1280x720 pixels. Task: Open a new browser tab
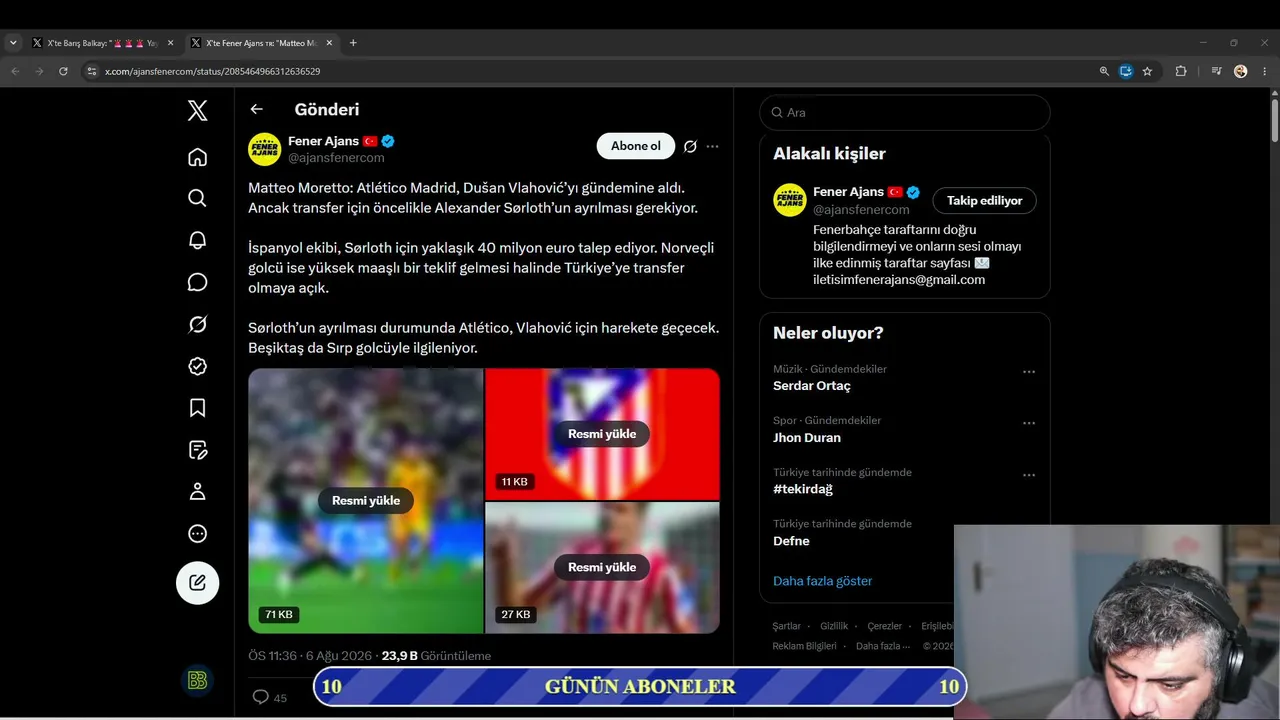click(x=353, y=43)
